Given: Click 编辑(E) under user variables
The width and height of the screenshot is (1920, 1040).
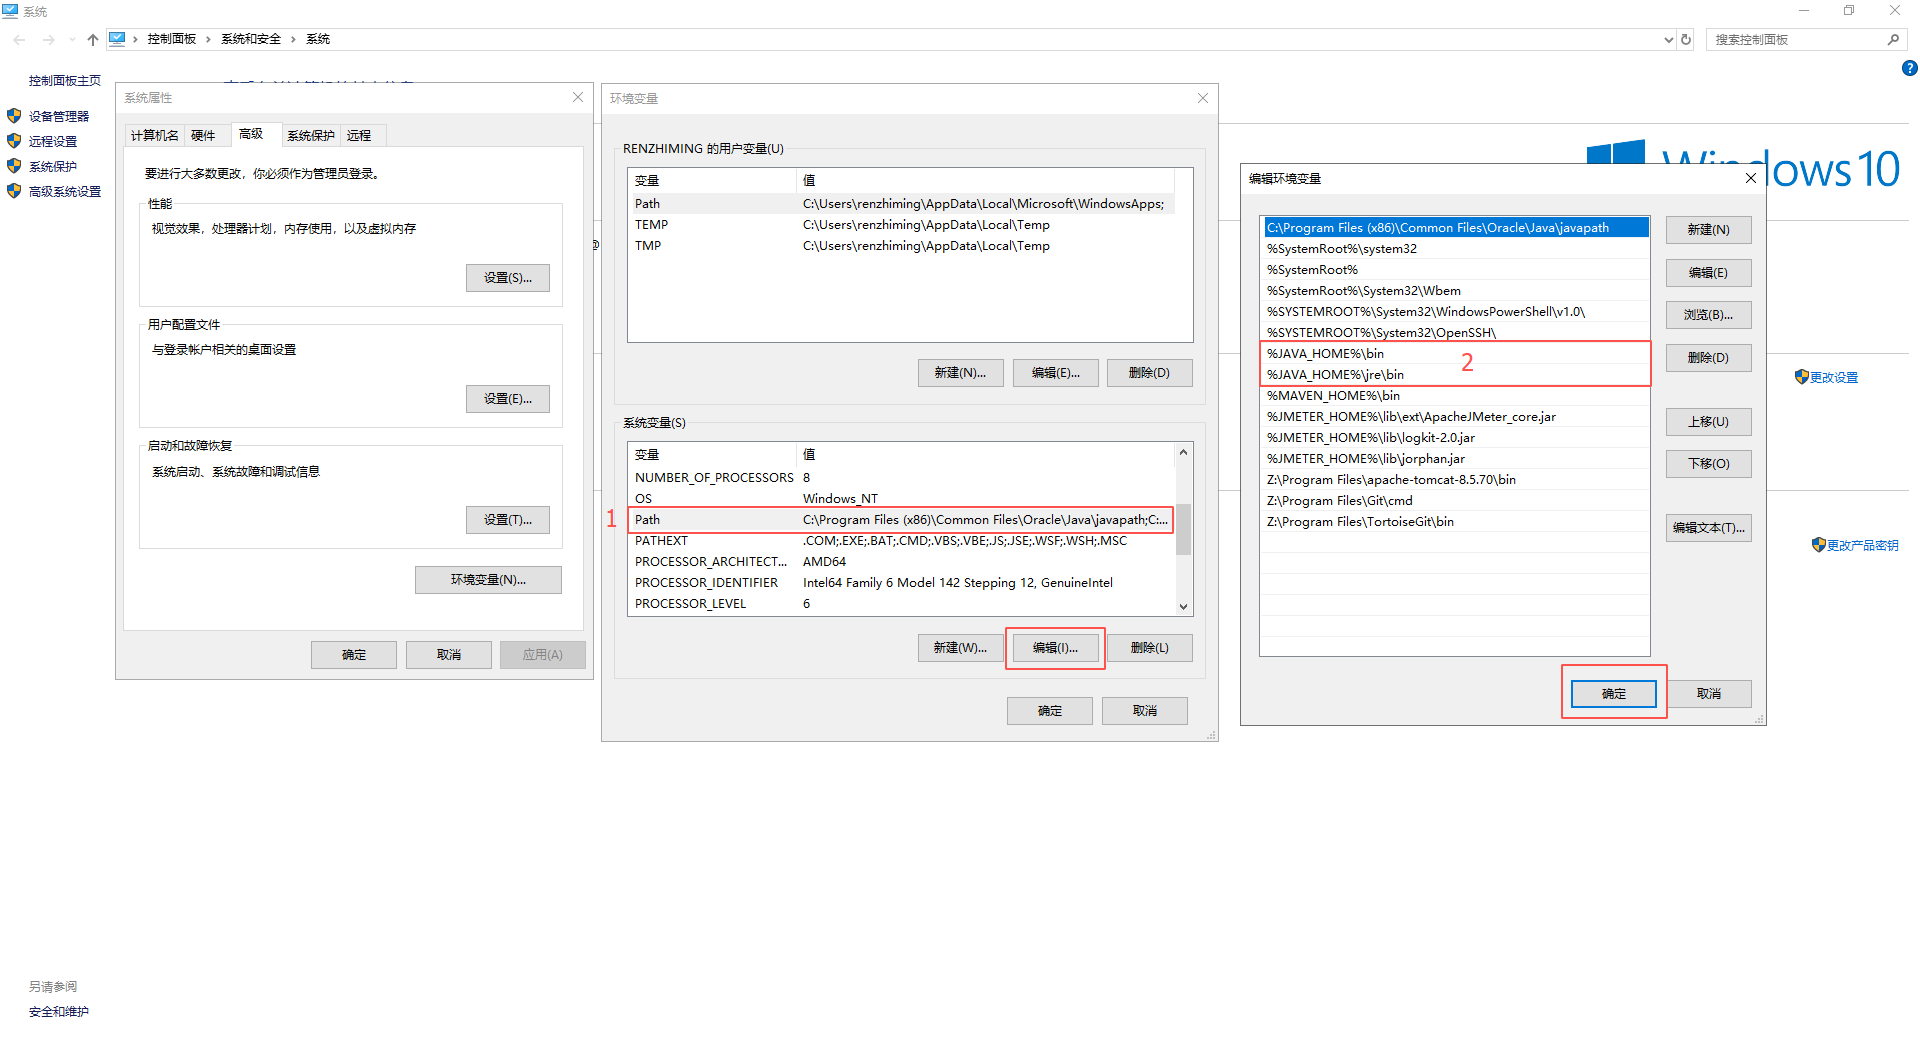Looking at the screenshot, I should 1056,373.
